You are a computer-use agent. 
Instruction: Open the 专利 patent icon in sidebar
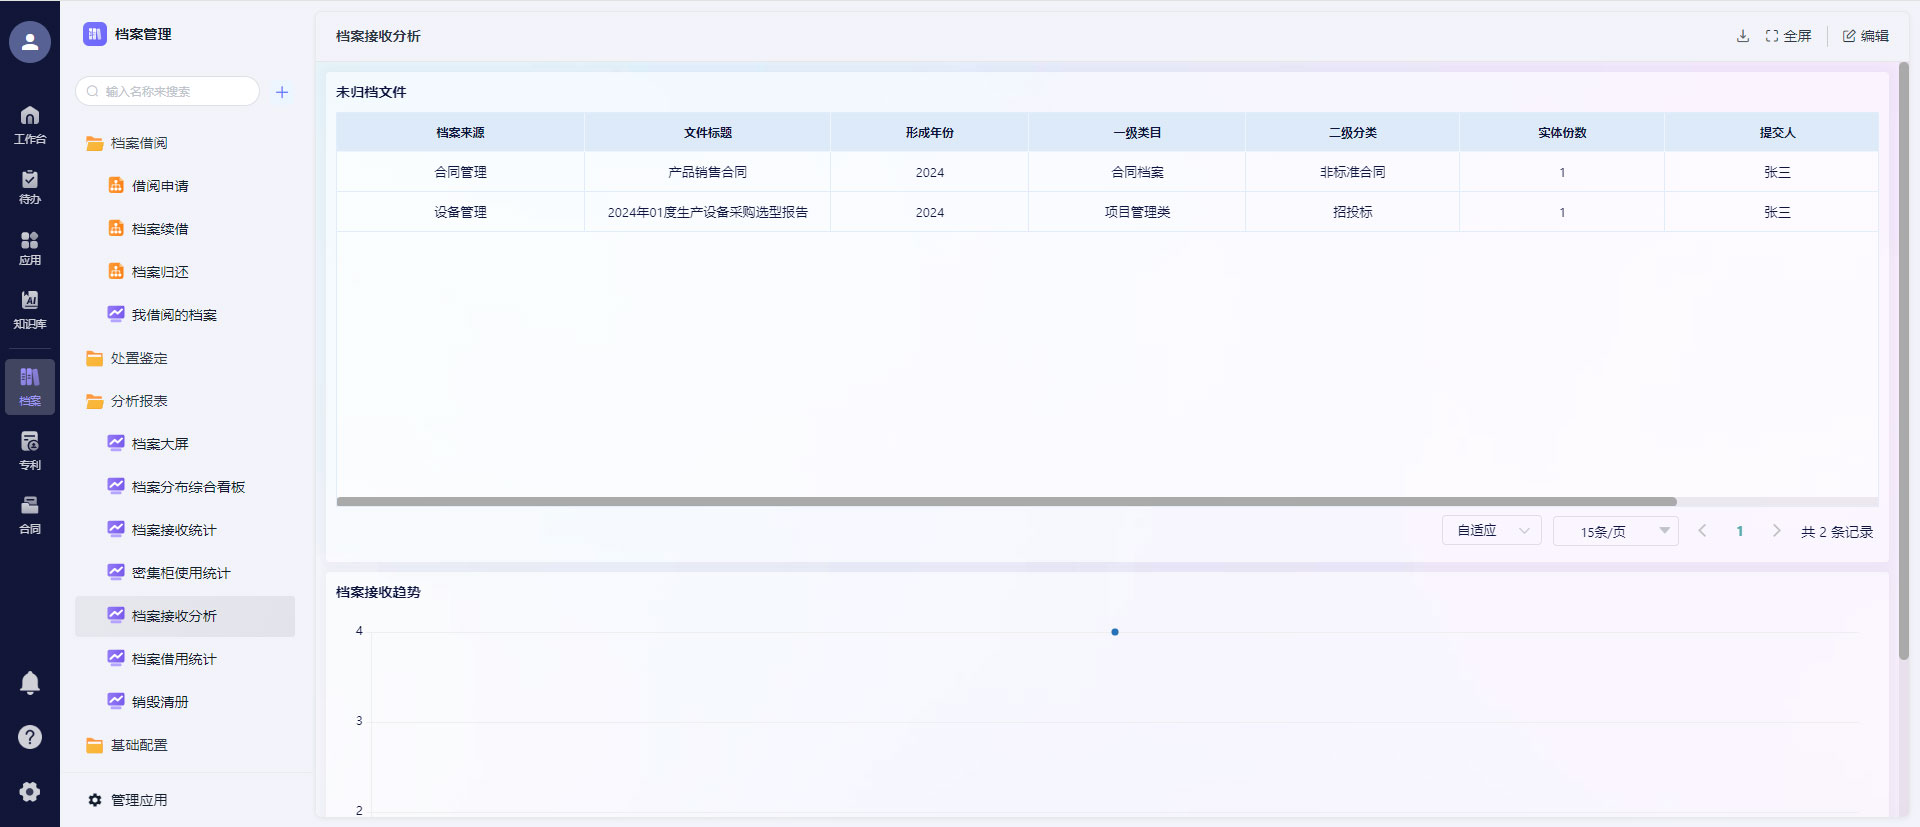[30, 450]
